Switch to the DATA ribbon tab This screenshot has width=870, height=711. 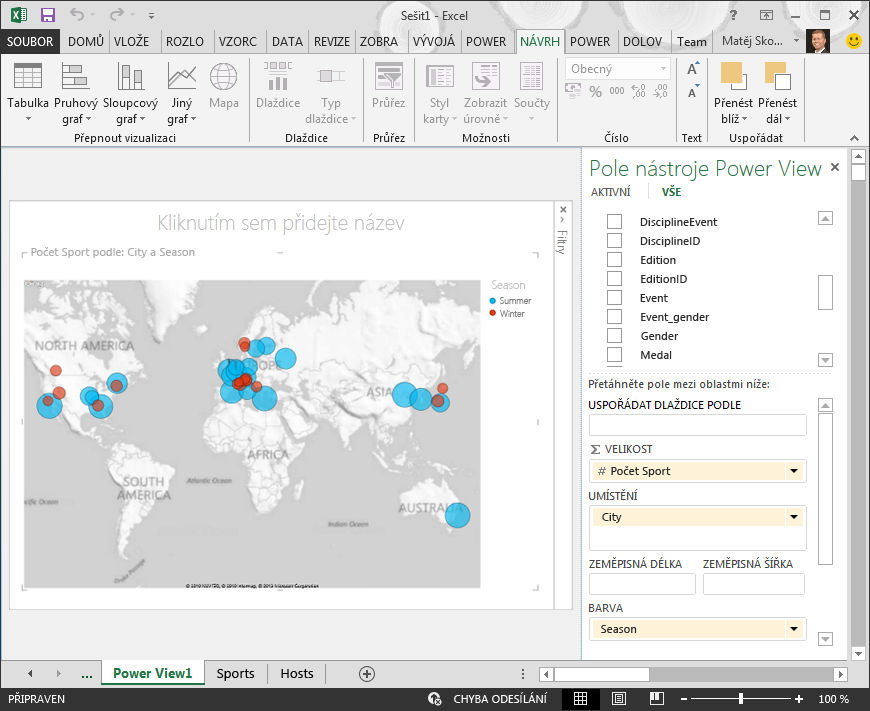287,42
